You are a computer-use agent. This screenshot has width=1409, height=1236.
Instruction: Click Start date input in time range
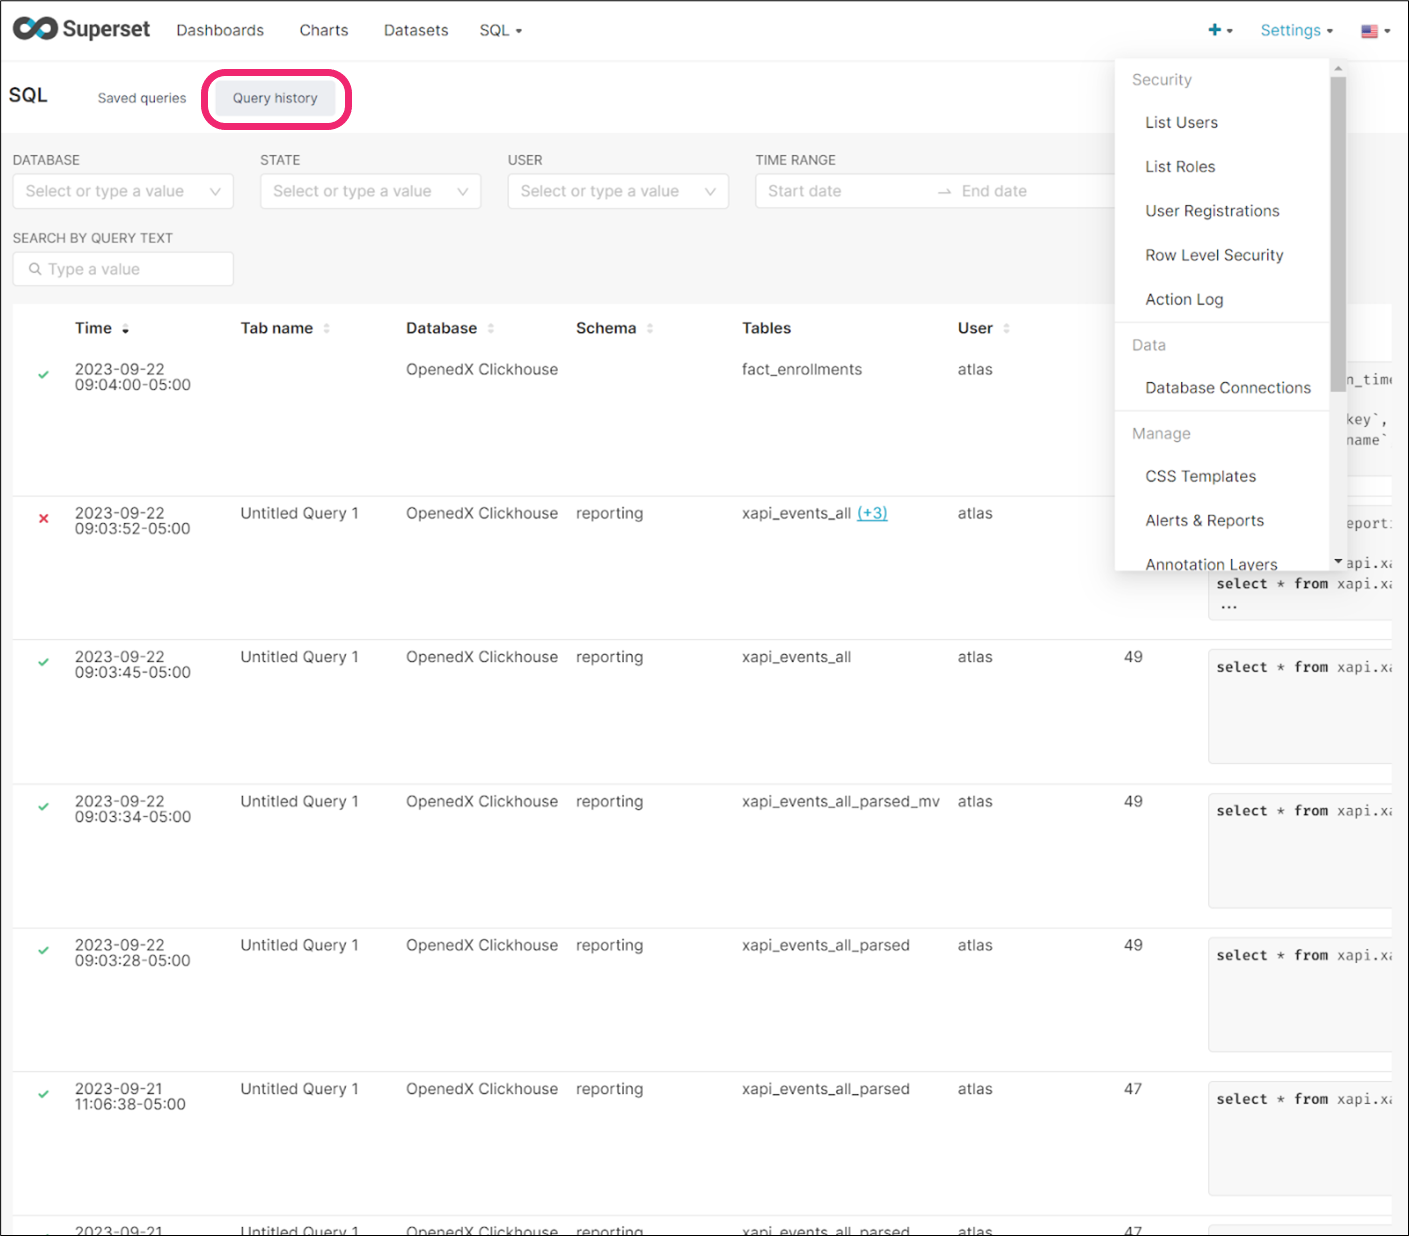coord(845,191)
